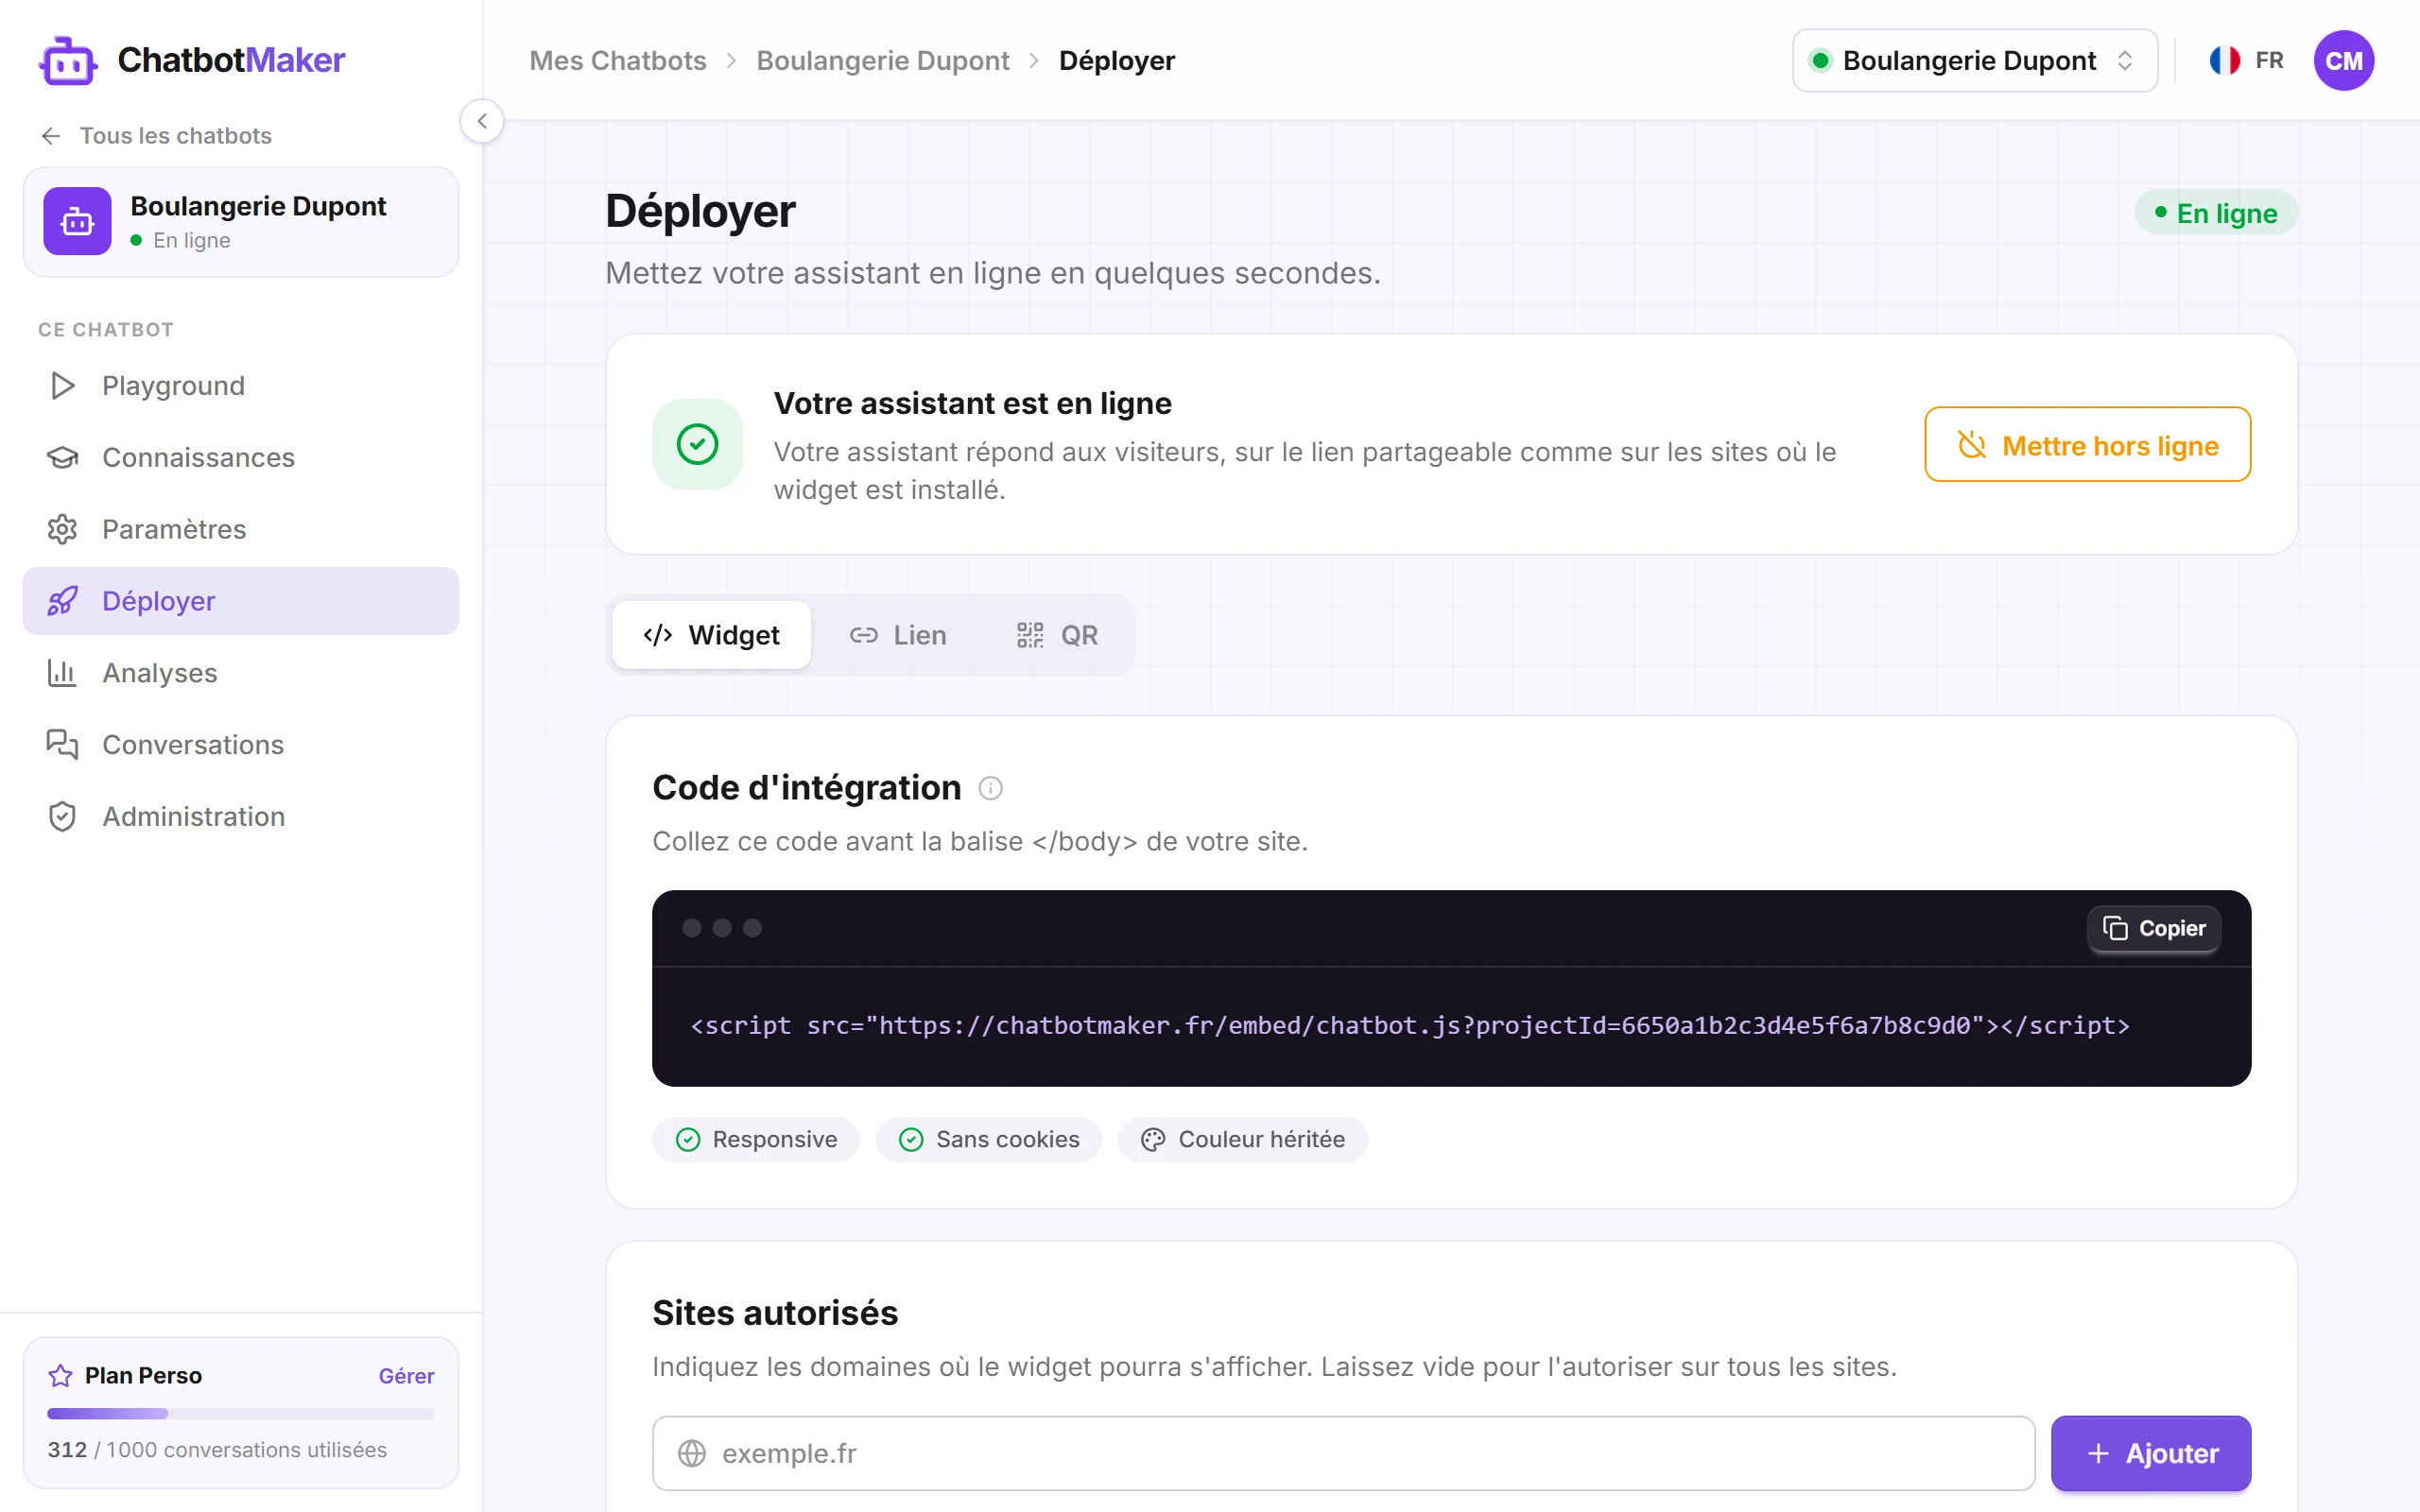This screenshot has height=1512, width=2420.
Task: Collapse the sidebar with the chevron button
Action: (482, 121)
